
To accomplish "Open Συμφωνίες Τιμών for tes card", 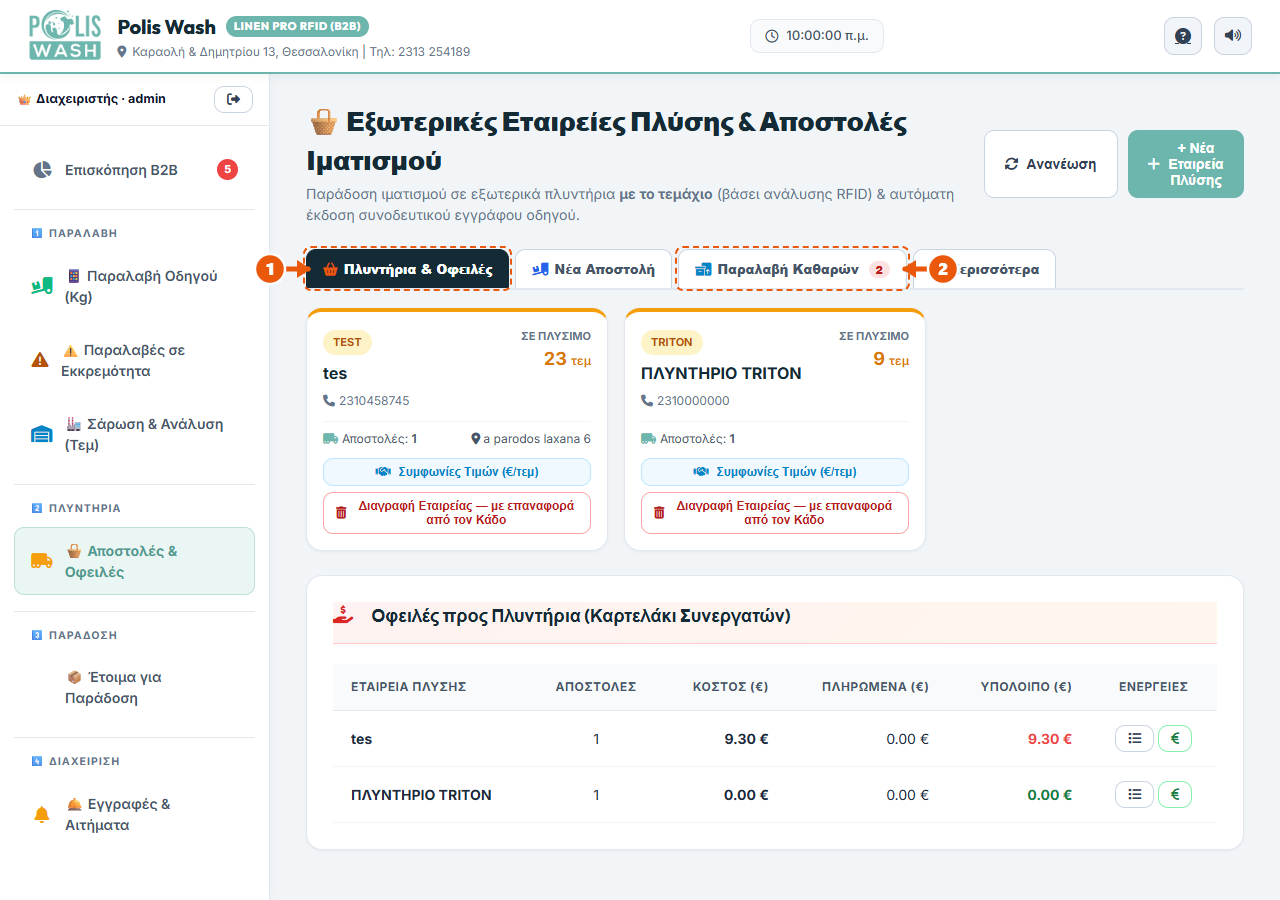I will [457, 472].
